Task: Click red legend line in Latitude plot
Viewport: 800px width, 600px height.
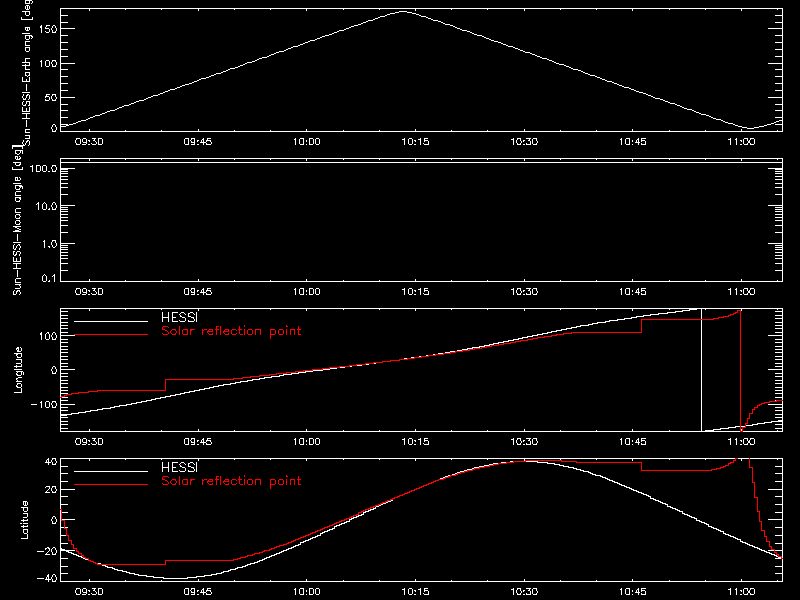Action: 111,485
